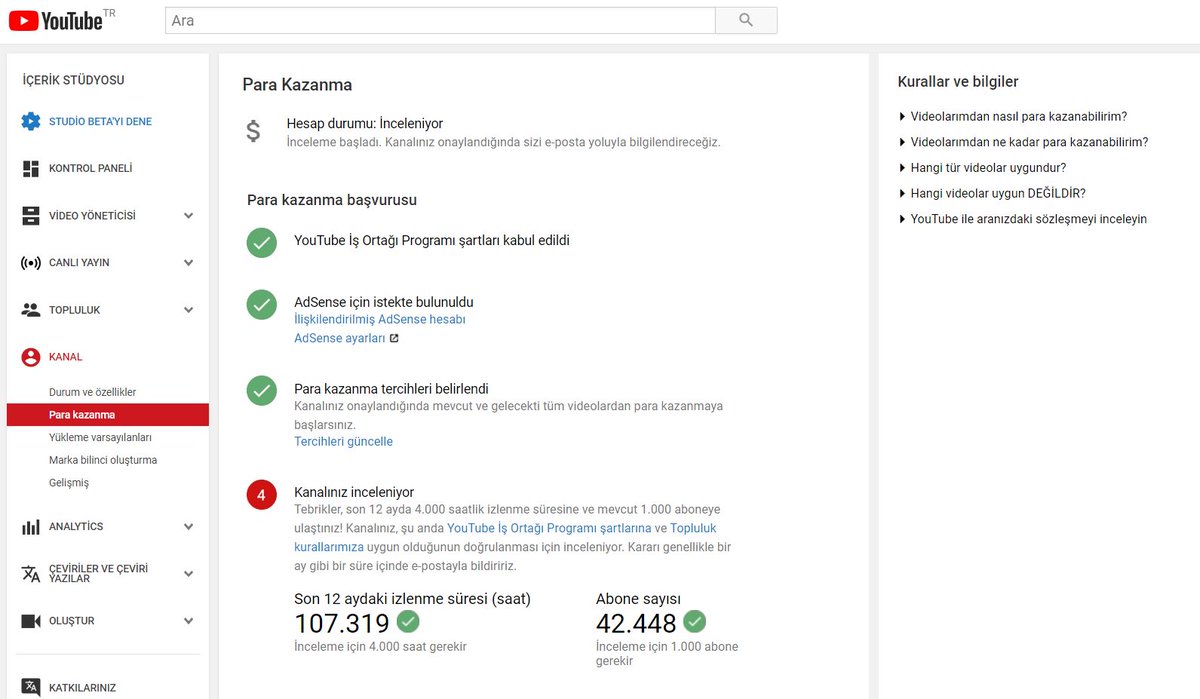The width and height of the screenshot is (1200, 699).
Task: Focus the Ara search field
Action: pyautogui.click(x=440, y=20)
